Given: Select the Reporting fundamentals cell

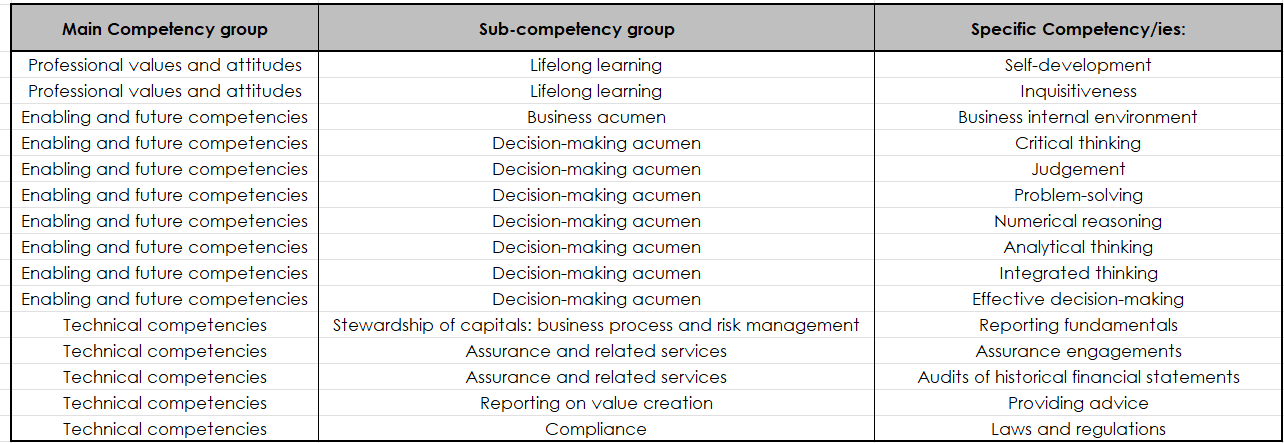Looking at the screenshot, I should click(x=1078, y=325).
